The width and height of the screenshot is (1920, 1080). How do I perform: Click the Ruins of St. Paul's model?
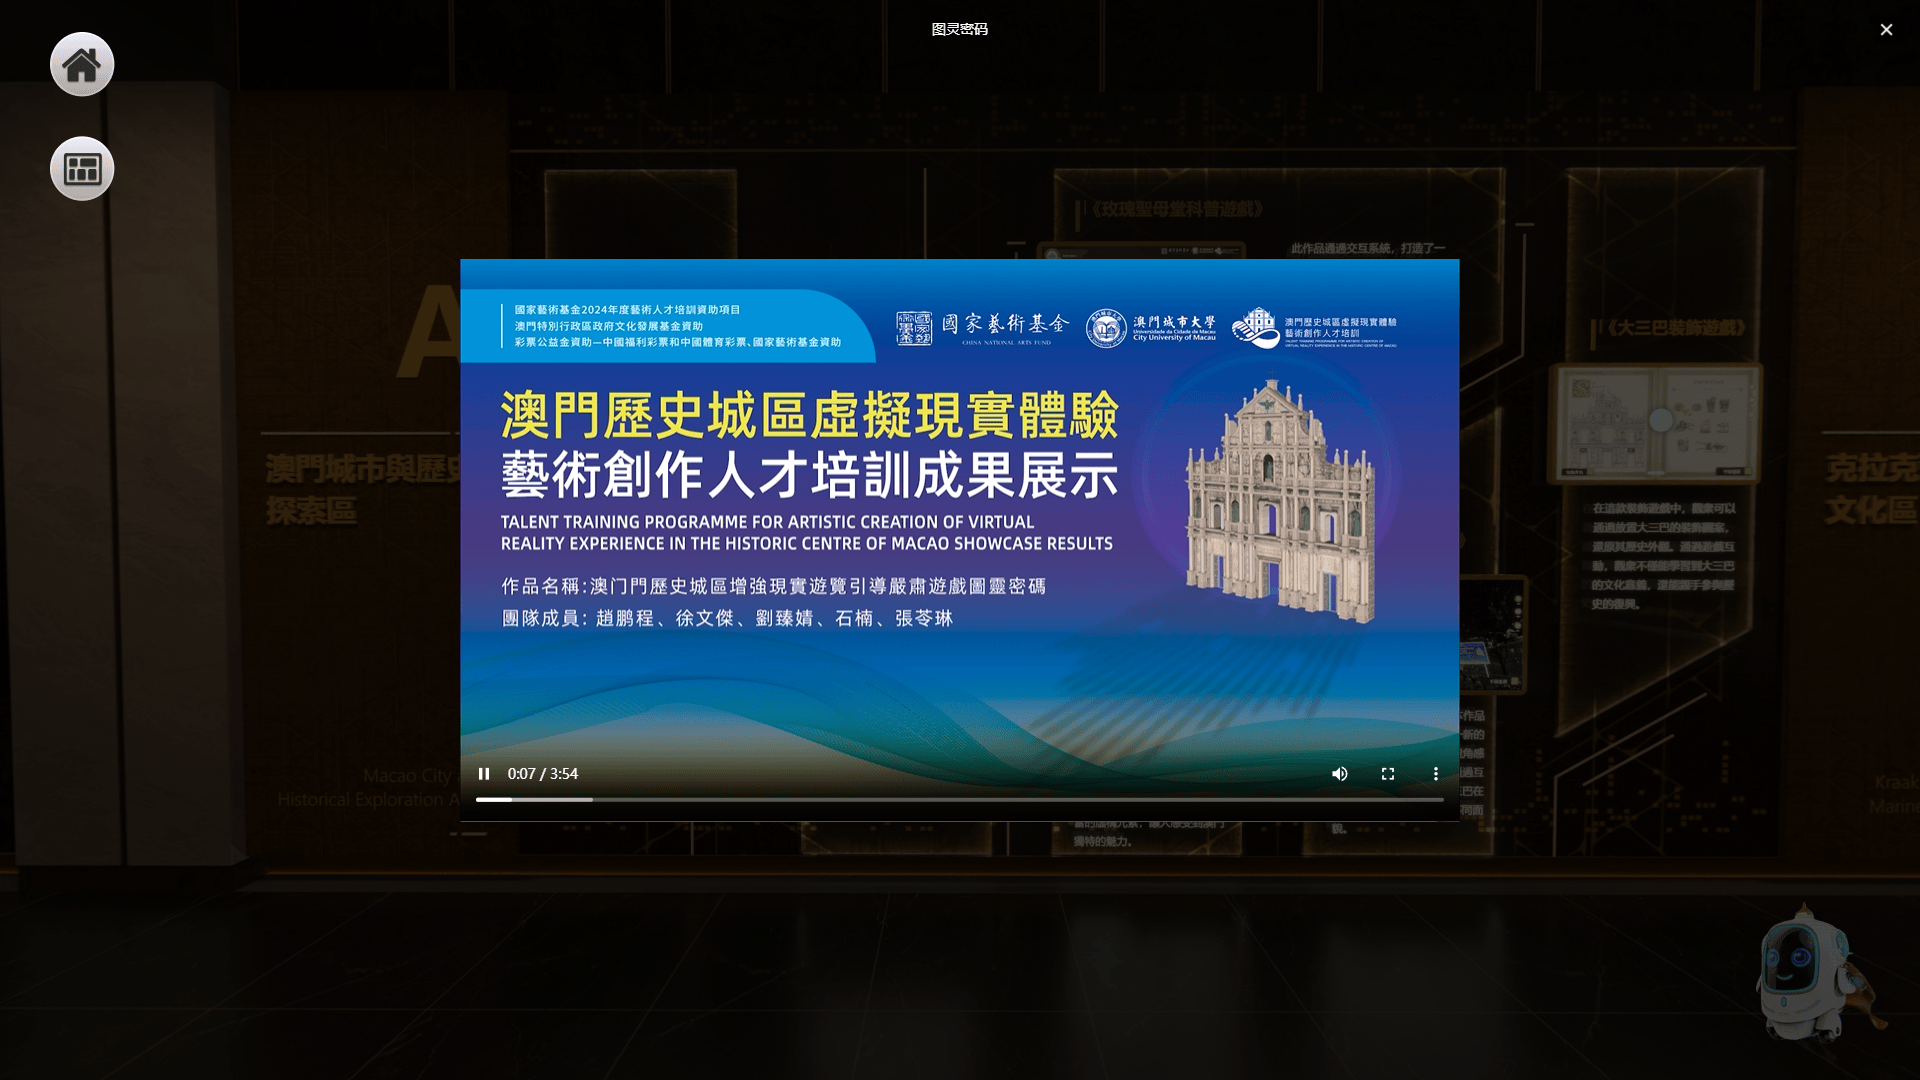click(x=1279, y=500)
